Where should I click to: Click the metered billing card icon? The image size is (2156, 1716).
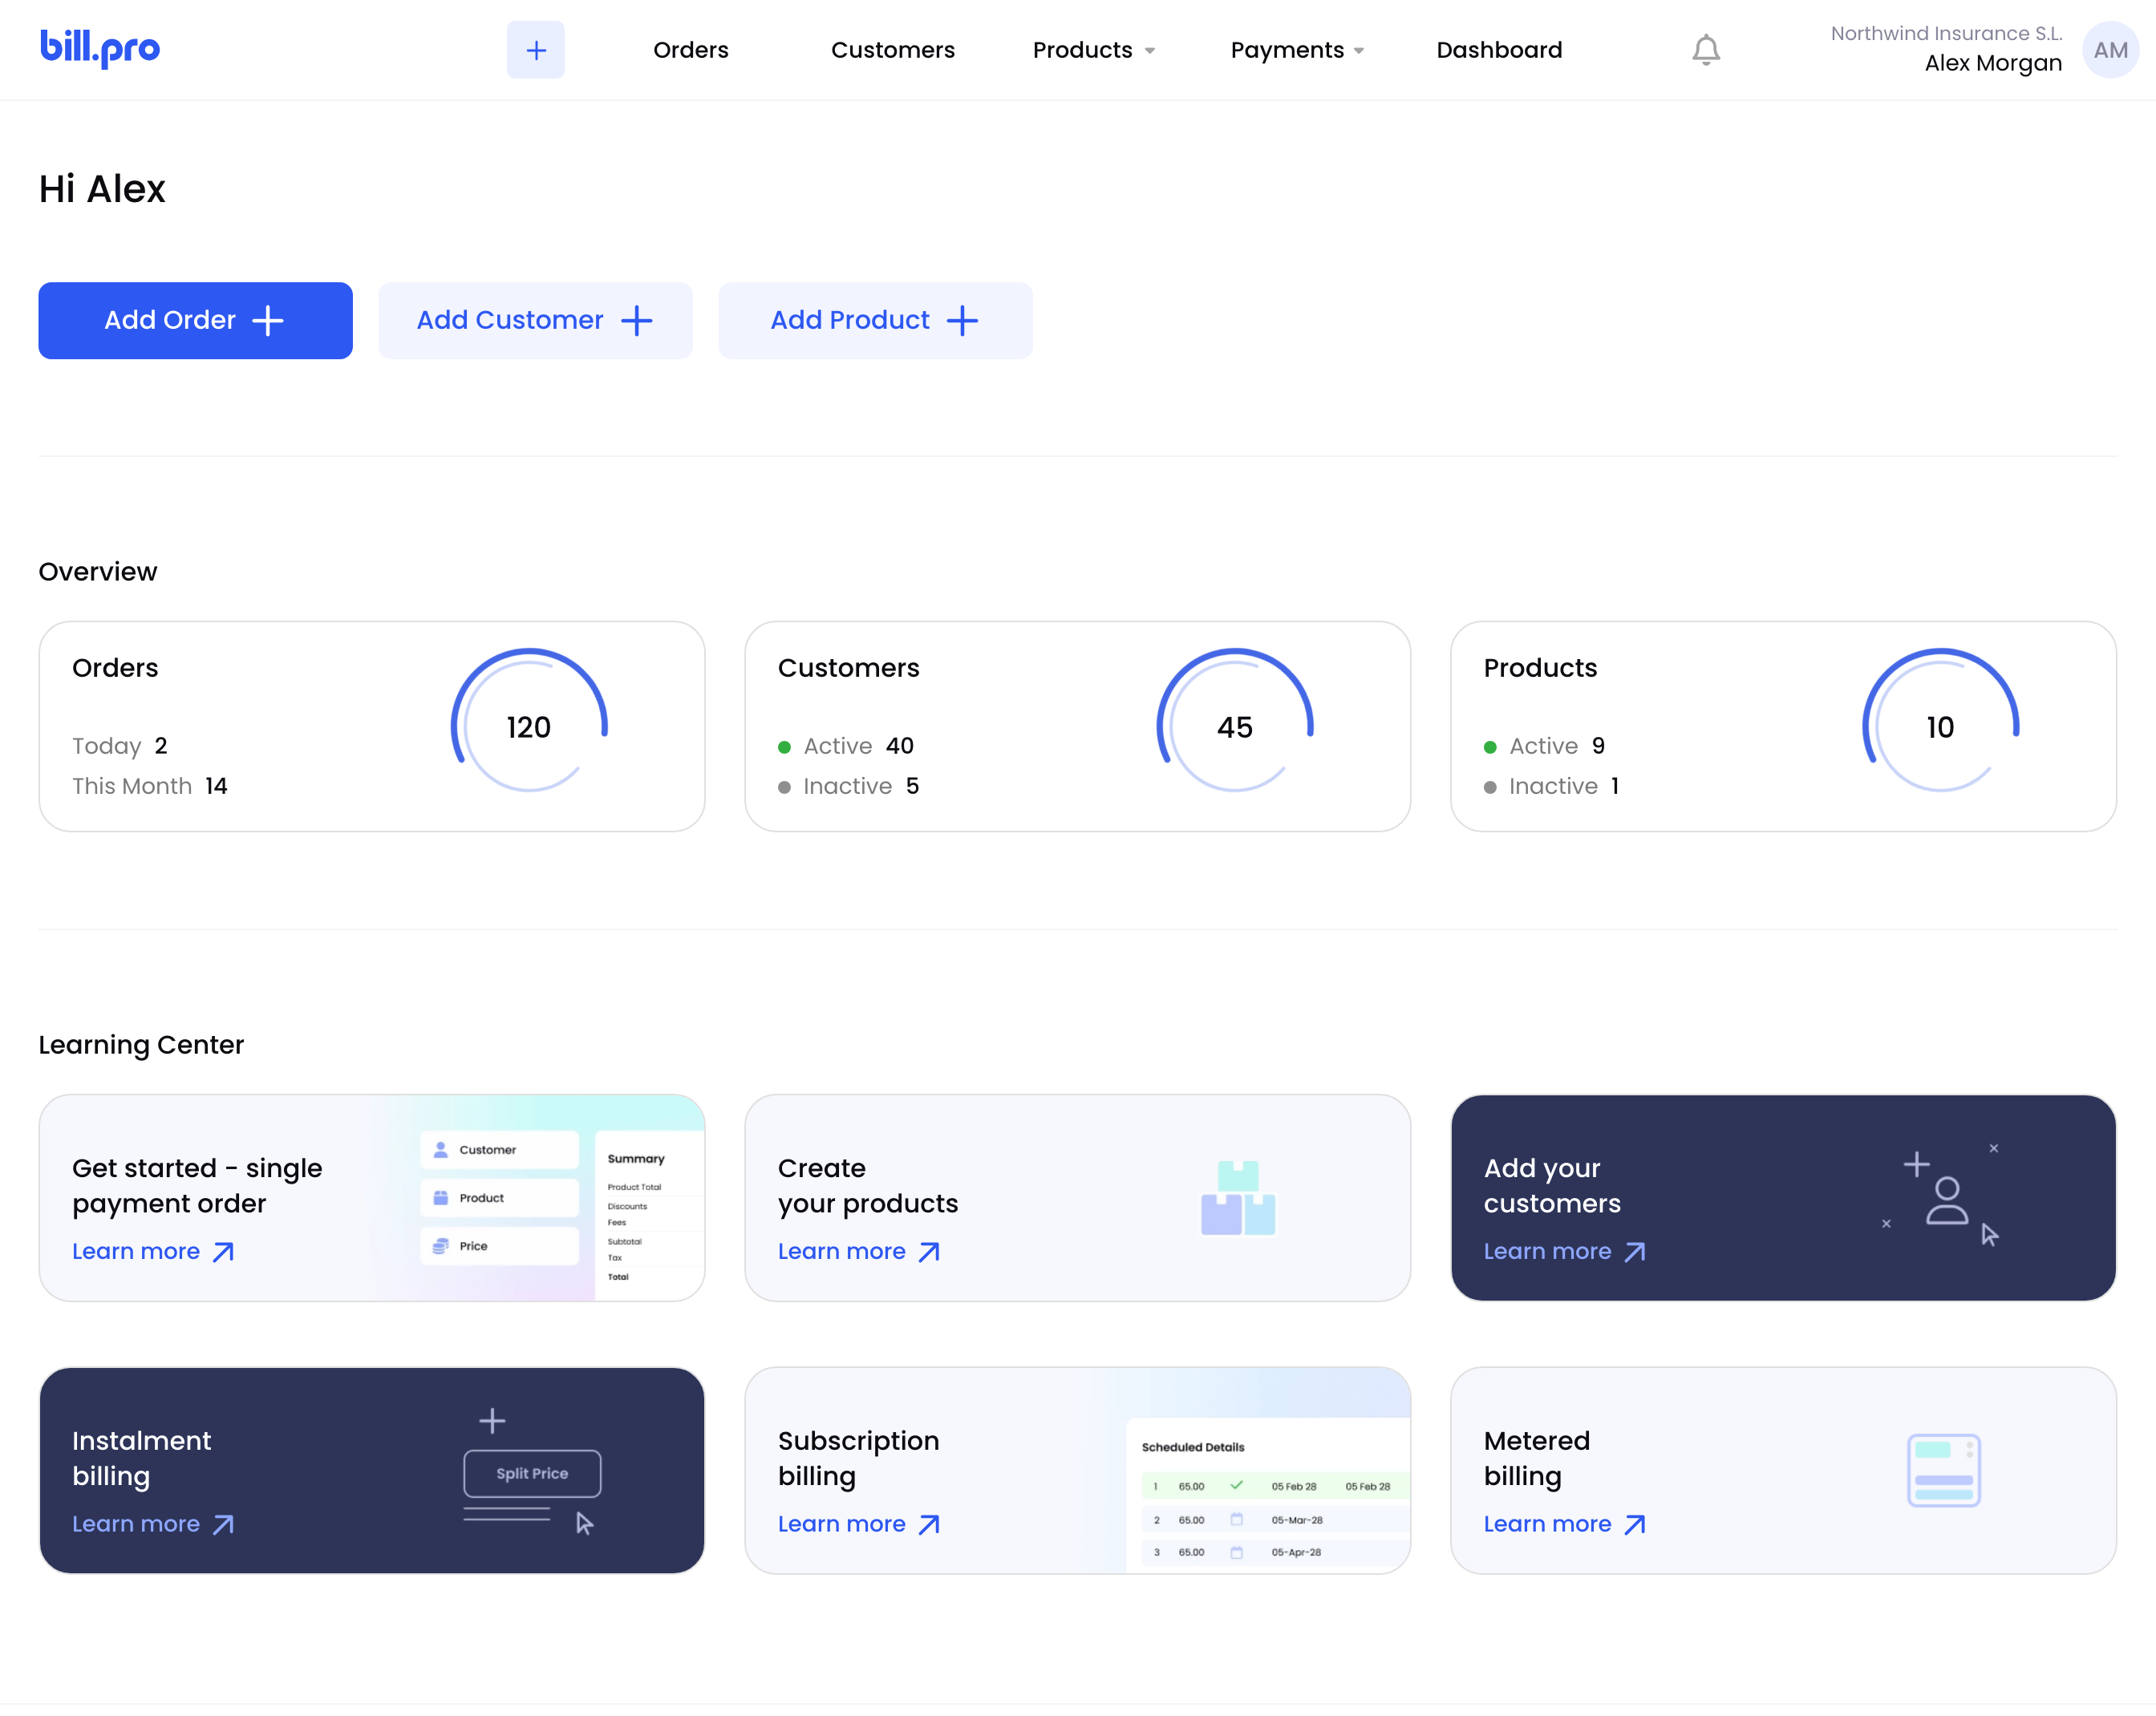click(x=1944, y=1470)
